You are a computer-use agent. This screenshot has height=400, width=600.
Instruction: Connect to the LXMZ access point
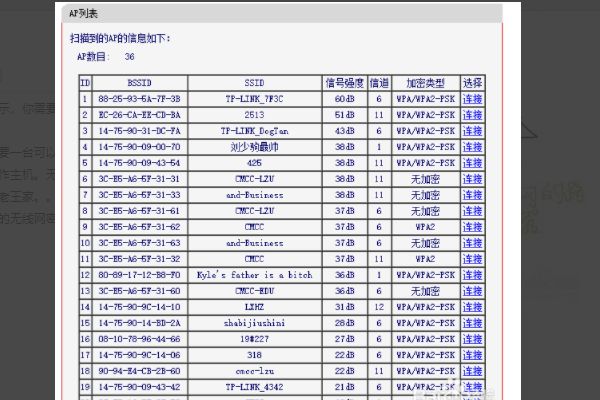[x=473, y=306]
